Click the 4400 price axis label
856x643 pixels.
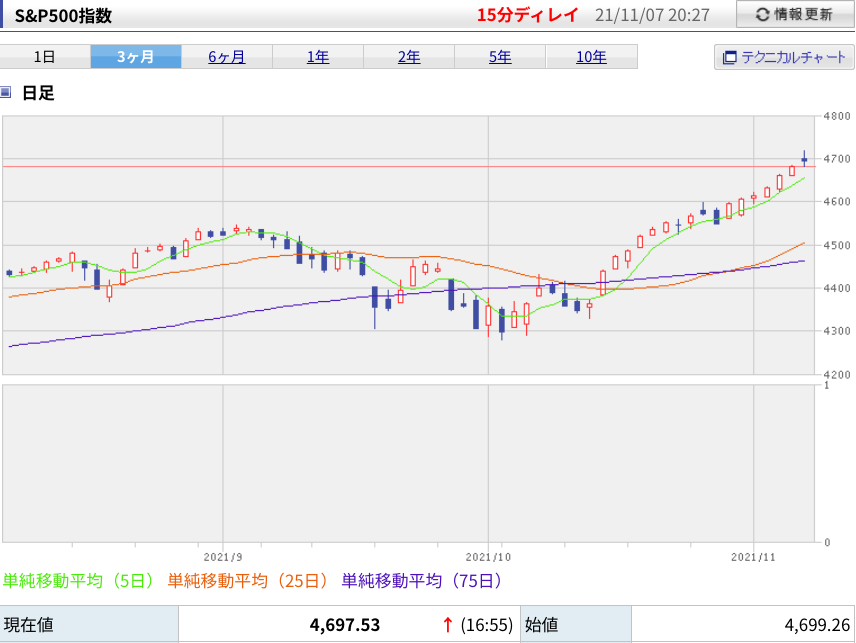click(837, 288)
